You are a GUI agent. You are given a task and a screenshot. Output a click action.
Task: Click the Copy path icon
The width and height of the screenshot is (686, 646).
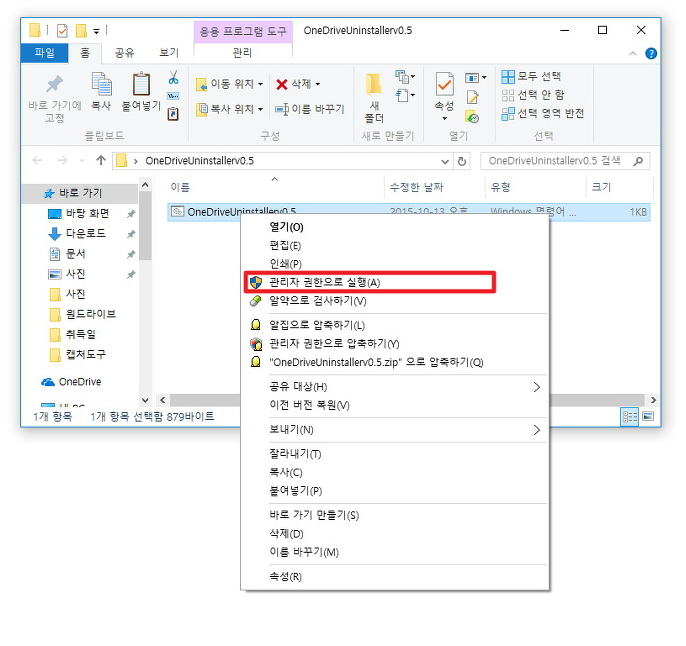coord(173,96)
